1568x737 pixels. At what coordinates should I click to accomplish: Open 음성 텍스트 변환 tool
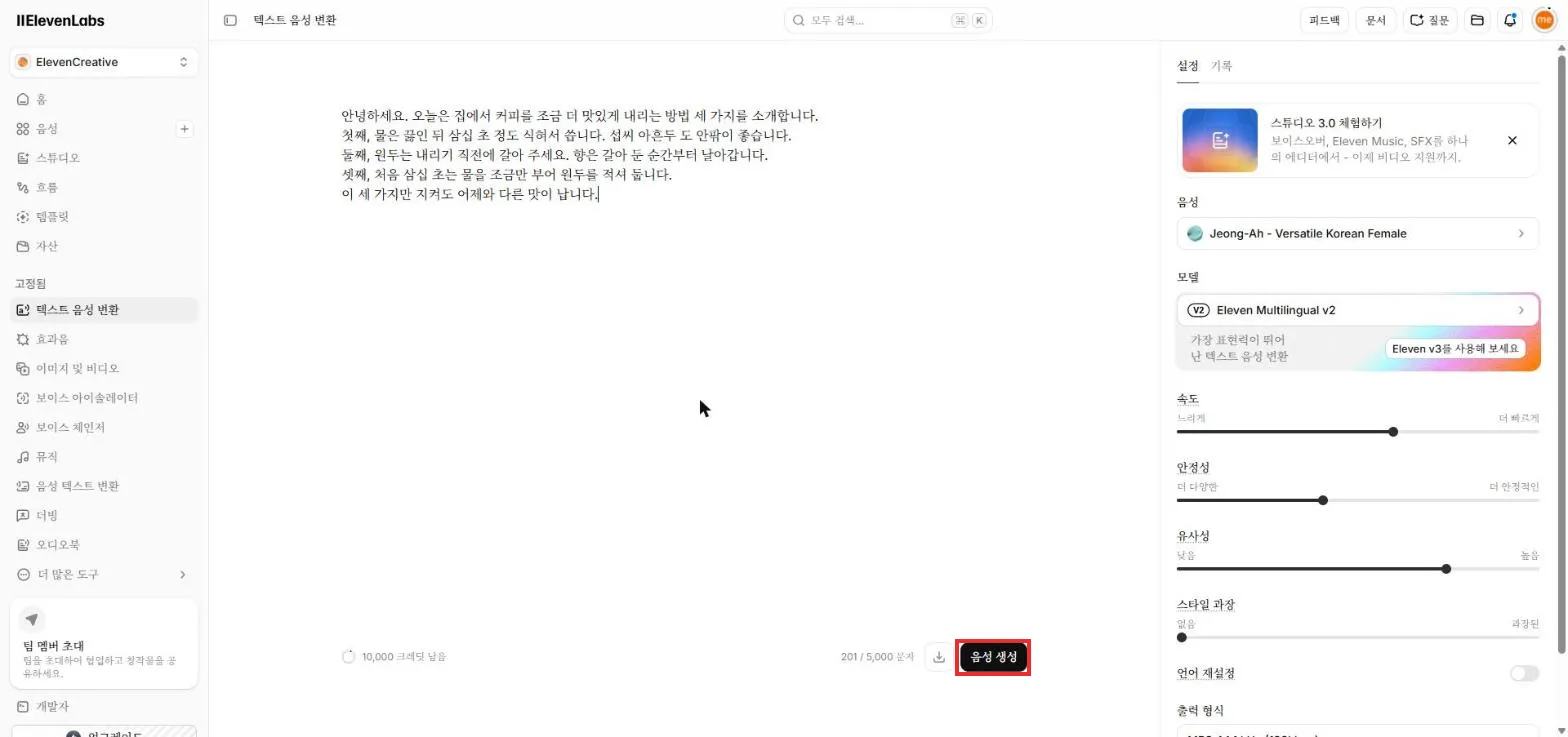coord(104,486)
